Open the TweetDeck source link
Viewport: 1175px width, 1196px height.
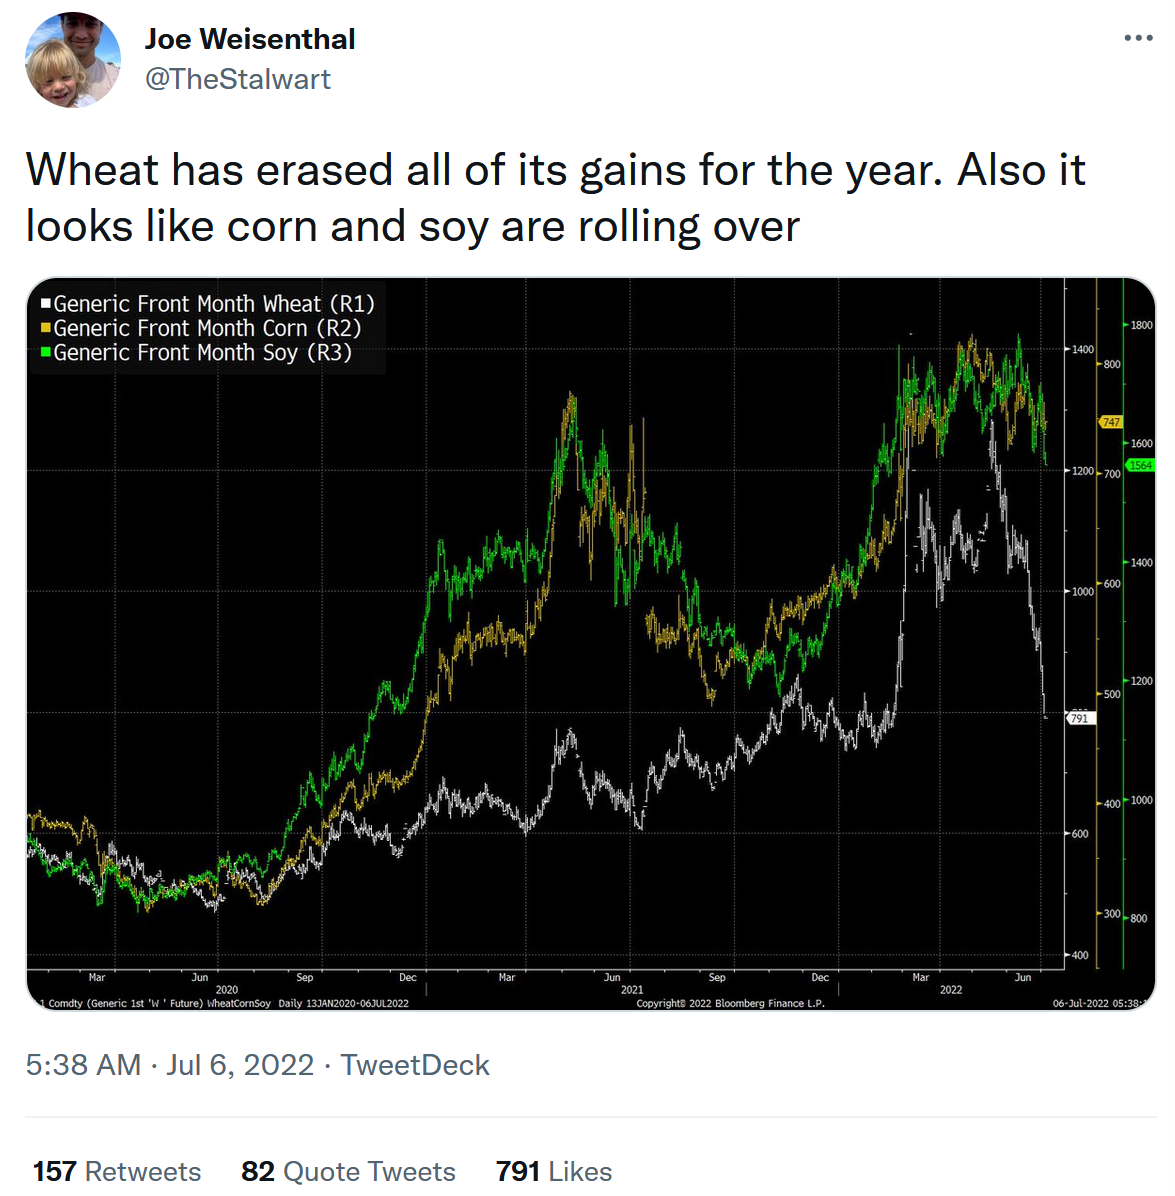click(x=415, y=1065)
